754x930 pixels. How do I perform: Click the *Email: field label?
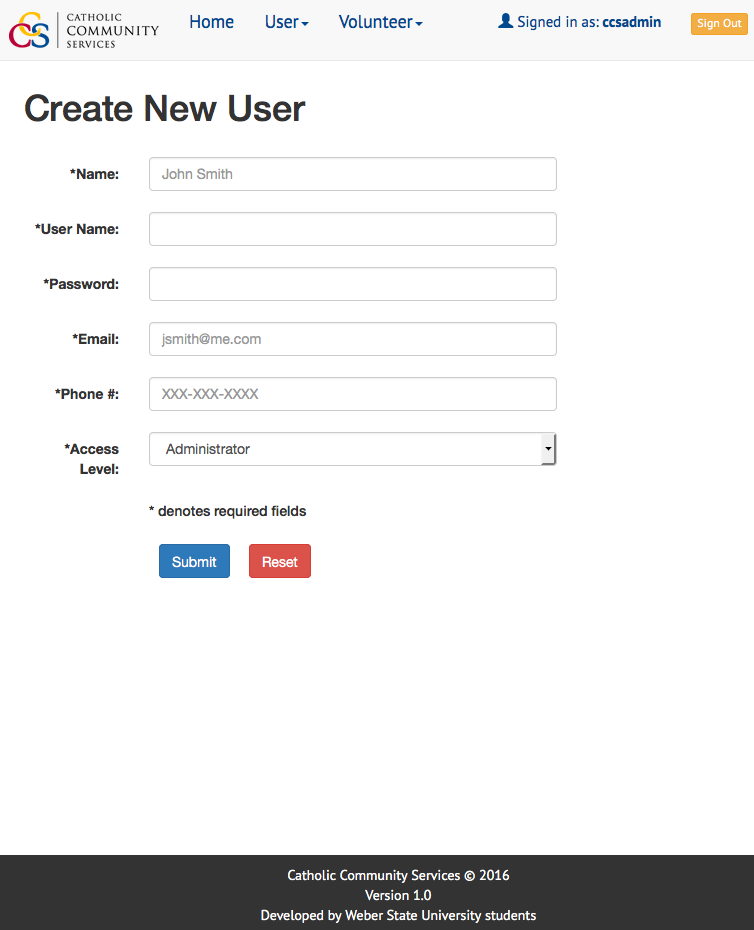click(96, 339)
